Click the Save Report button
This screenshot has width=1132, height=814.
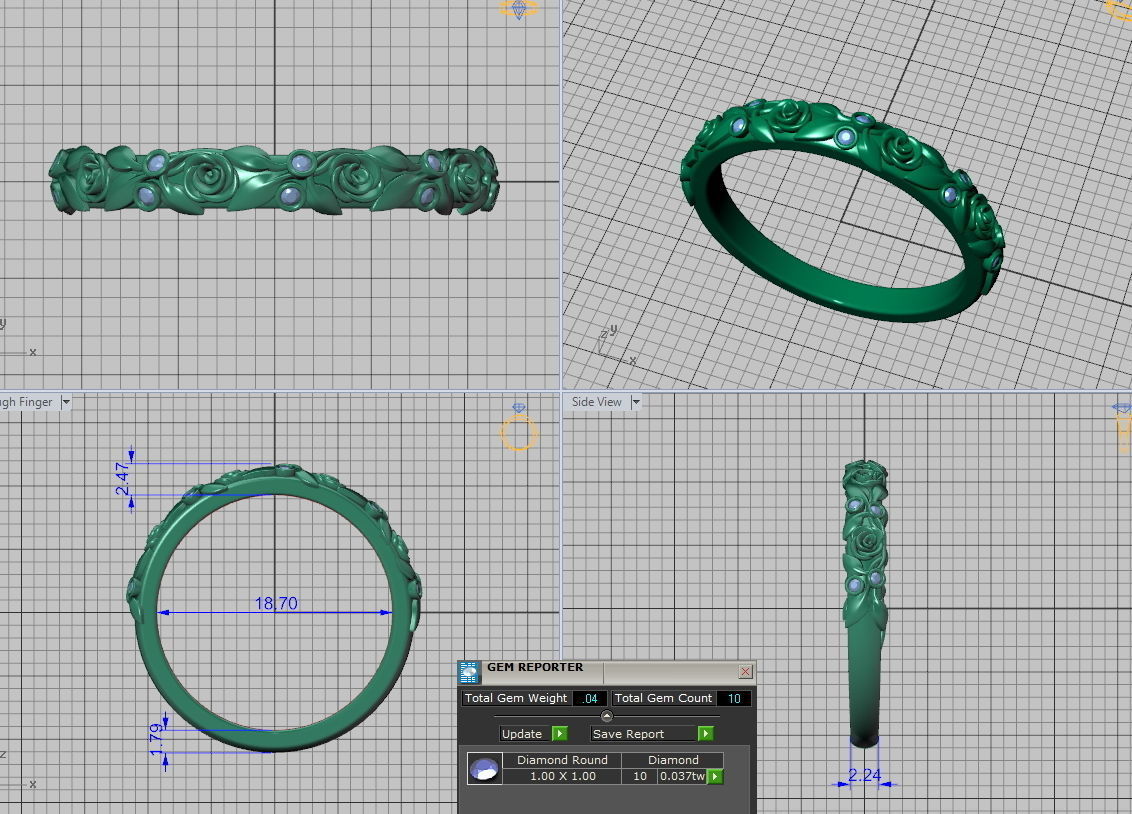click(x=643, y=733)
